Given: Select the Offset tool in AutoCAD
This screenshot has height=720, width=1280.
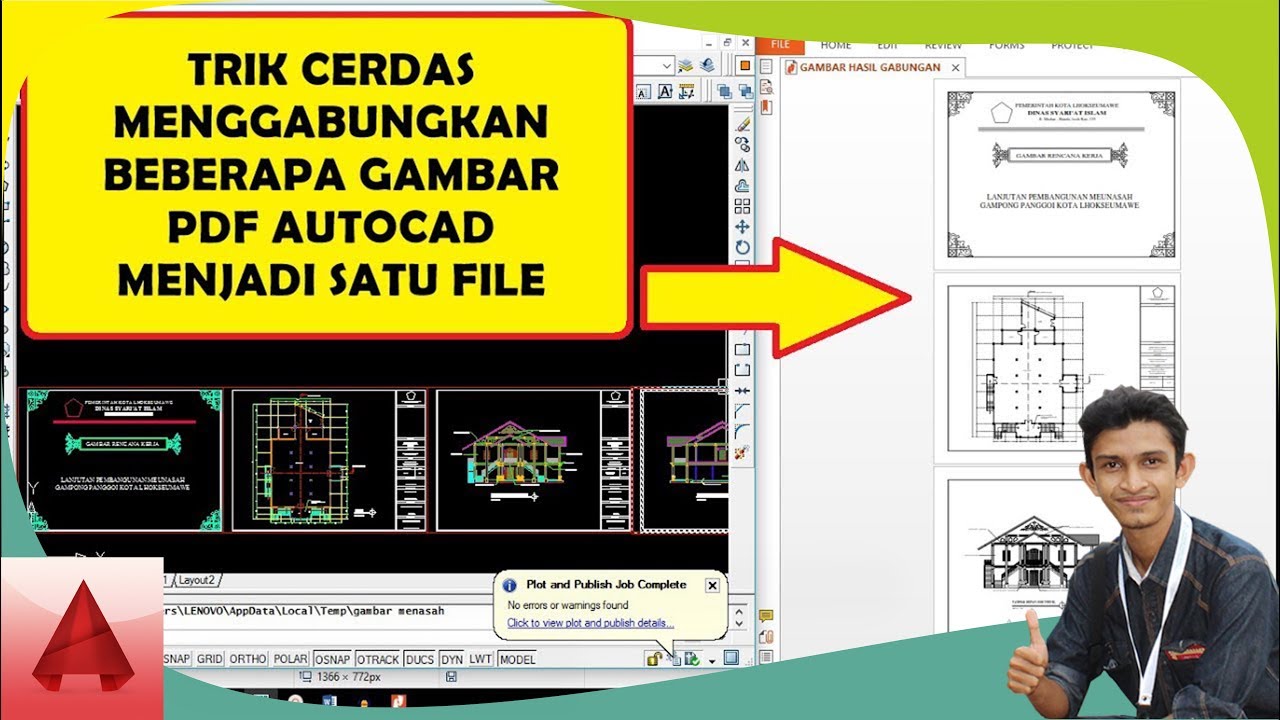Looking at the screenshot, I should [743, 186].
